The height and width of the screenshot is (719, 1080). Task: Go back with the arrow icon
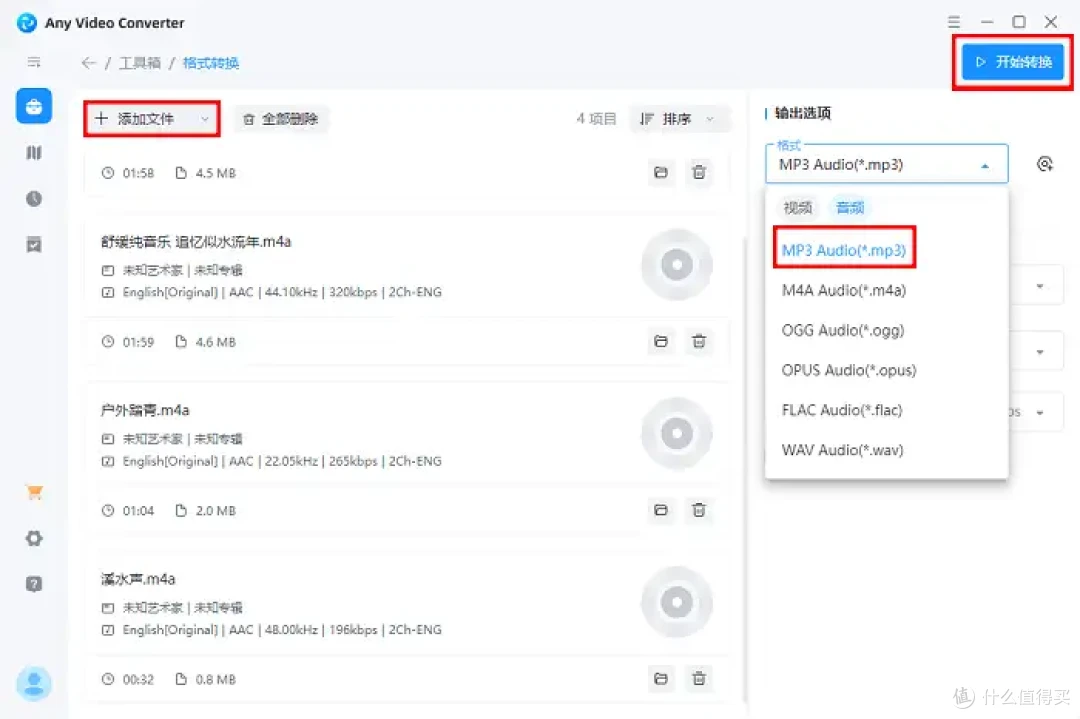click(x=88, y=63)
